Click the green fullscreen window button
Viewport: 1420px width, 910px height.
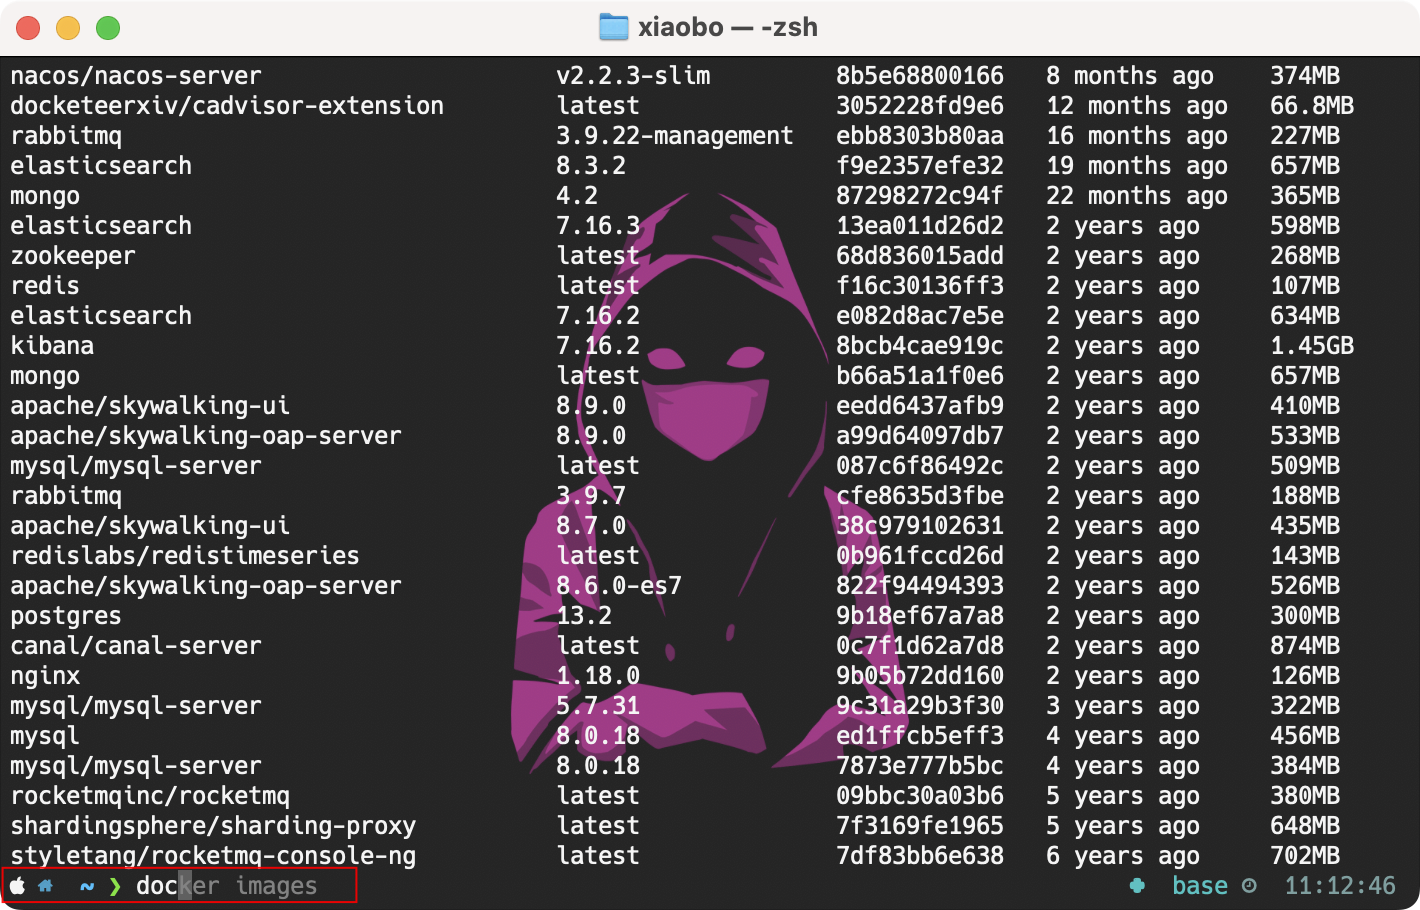(108, 28)
